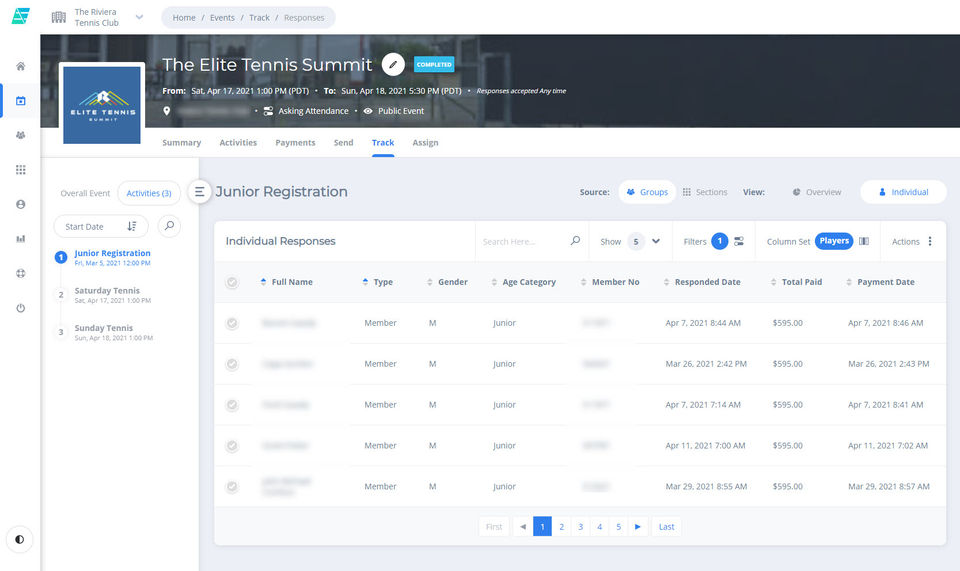Viewport: 960px width, 571px height.
Task: Open the home icon in left sidebar
Action: pos(21,66)
